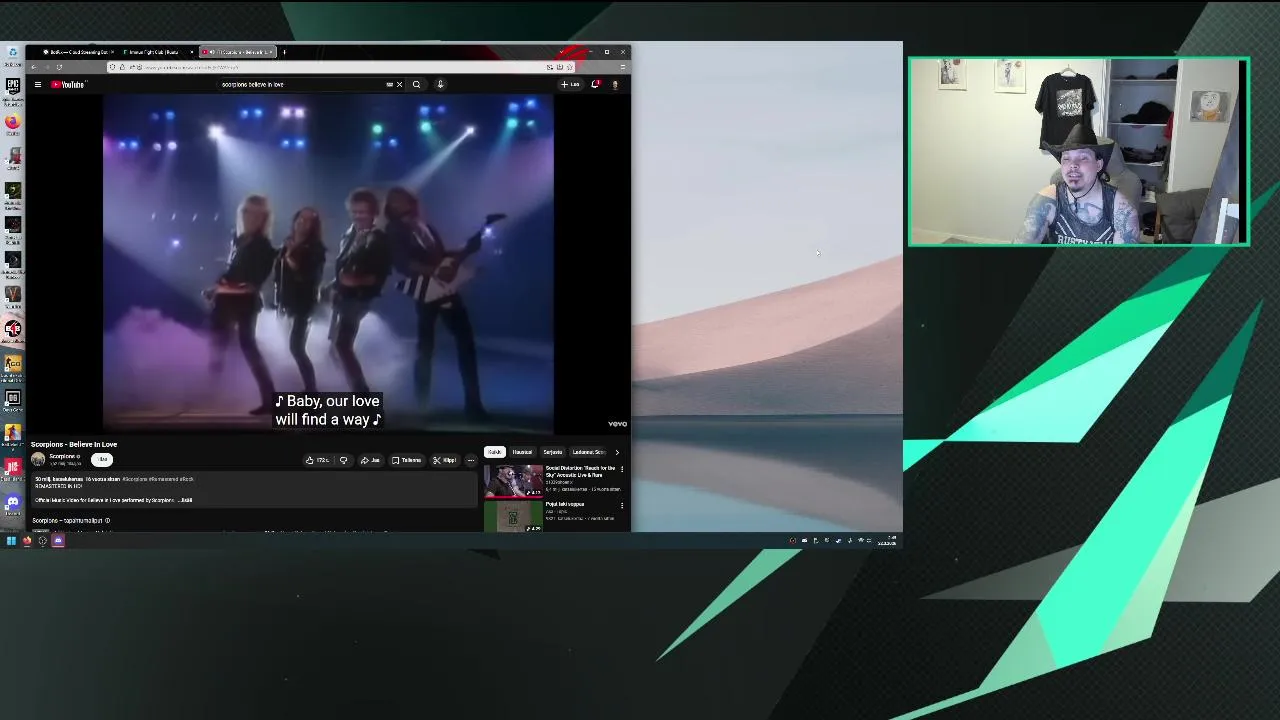Open Firefox-style browser from the taskbar

tap(27, 541)
